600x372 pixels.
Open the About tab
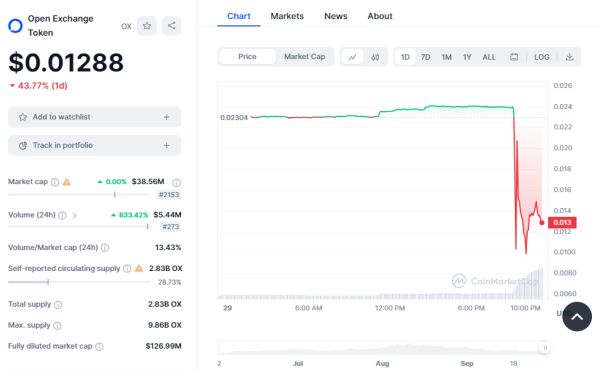click(380, 16)
